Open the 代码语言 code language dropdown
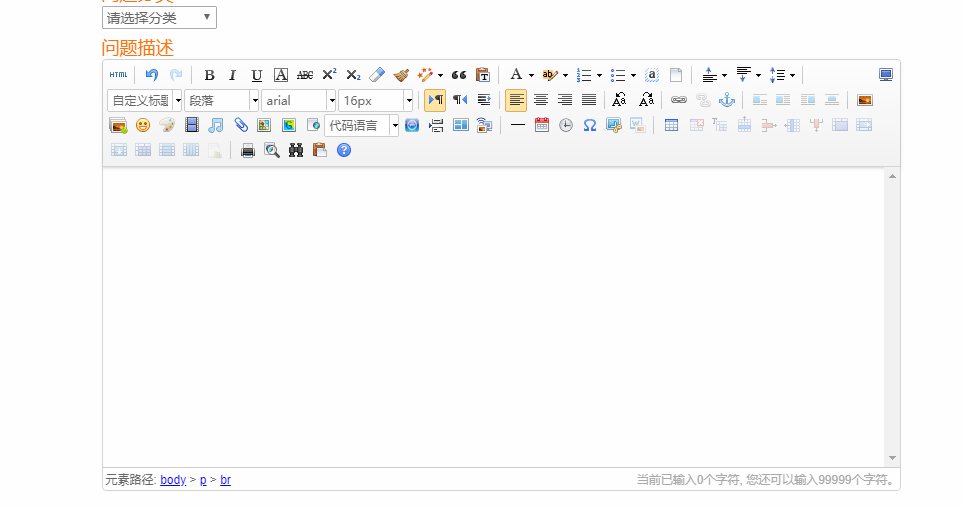The image size is (963, 508). (x=362, y=126)
